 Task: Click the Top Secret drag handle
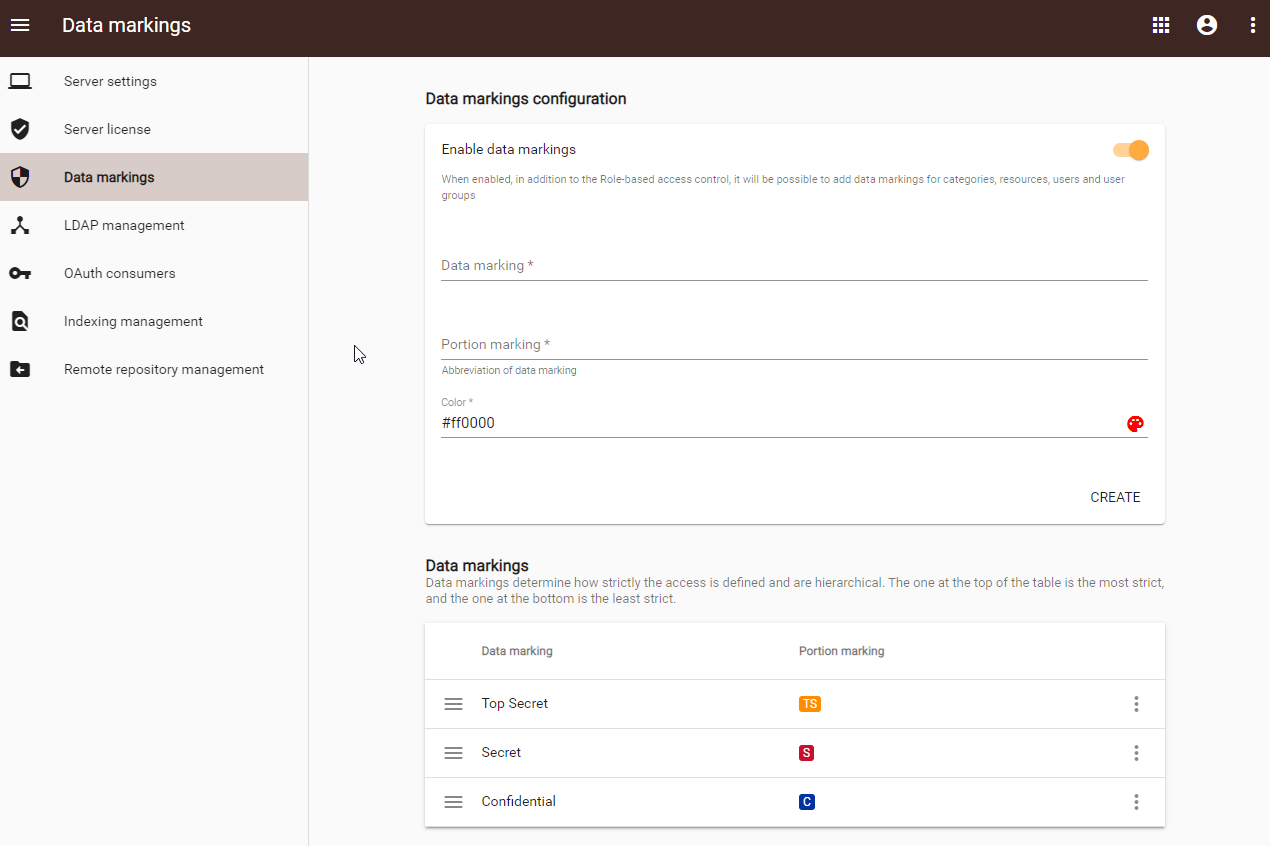[x=453, y=704]
